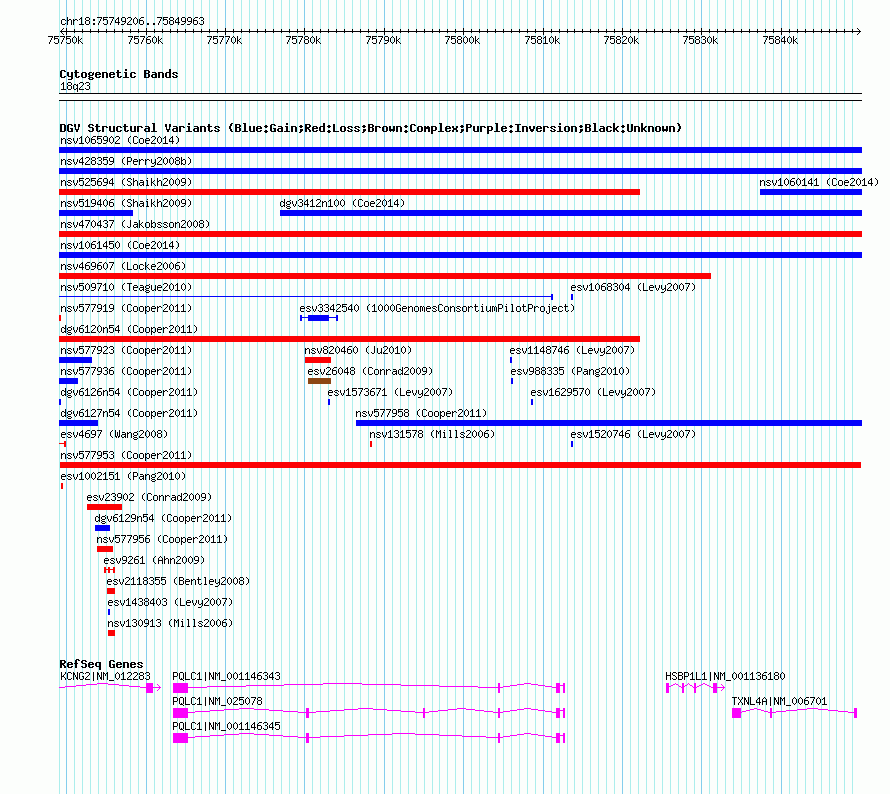Screen dimensions: 890x794
Task: Select the dgv3412n100 (Coe2014) blue bar
Action: (x=571, y=213)
